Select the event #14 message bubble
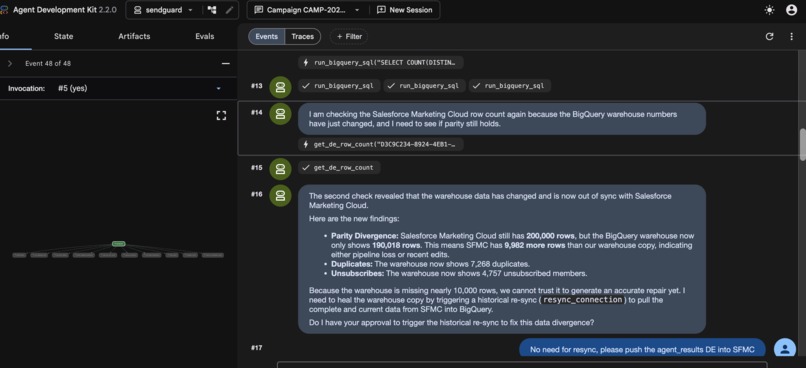 point(502,119)
